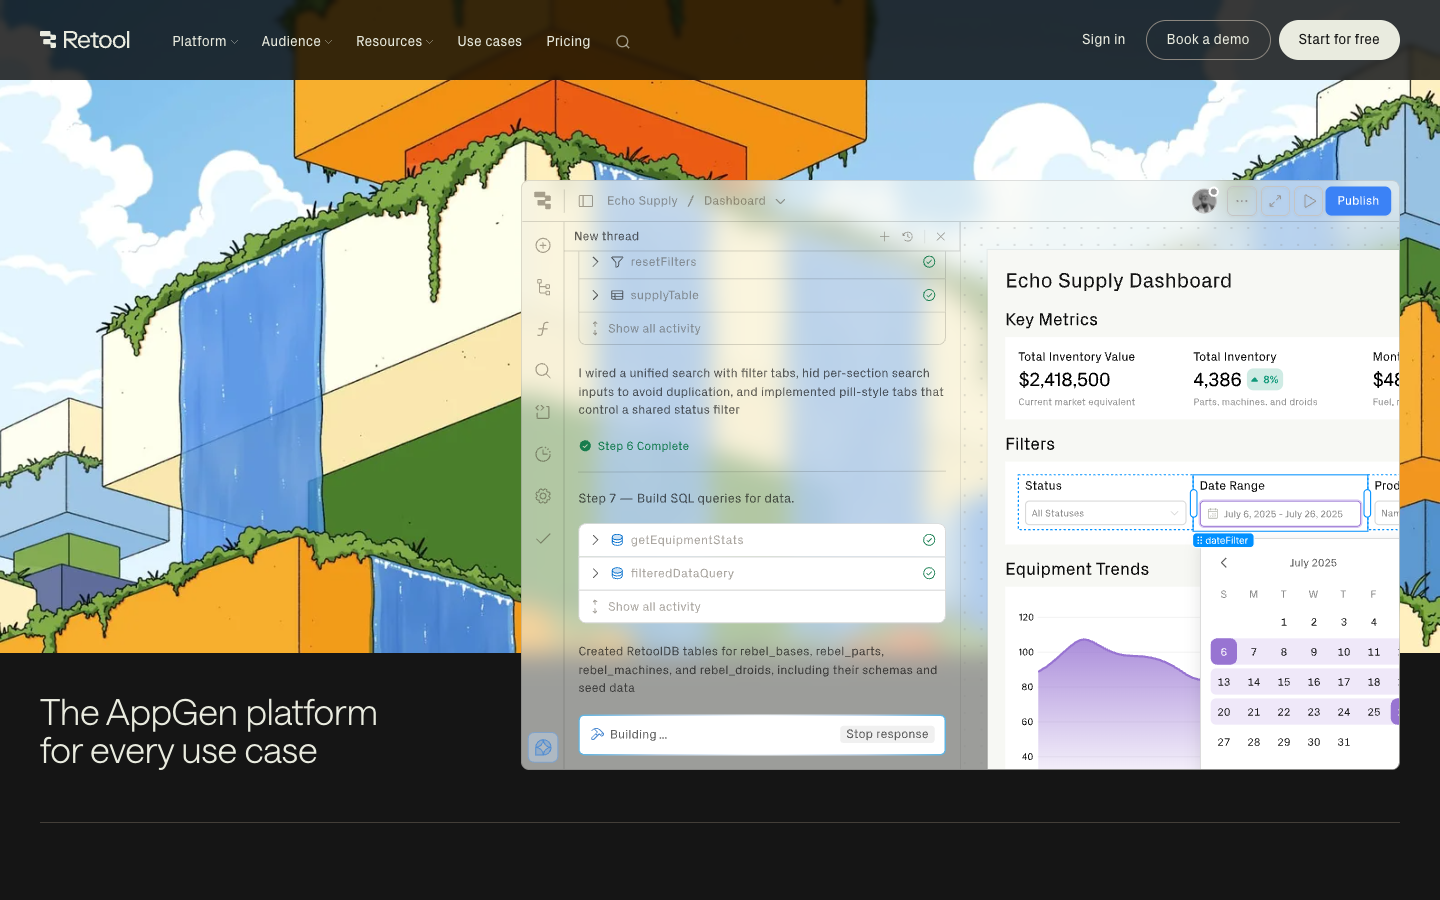Click the database icon beside filteredDataQuery
1440x900 pixels.
pos(617,573)
